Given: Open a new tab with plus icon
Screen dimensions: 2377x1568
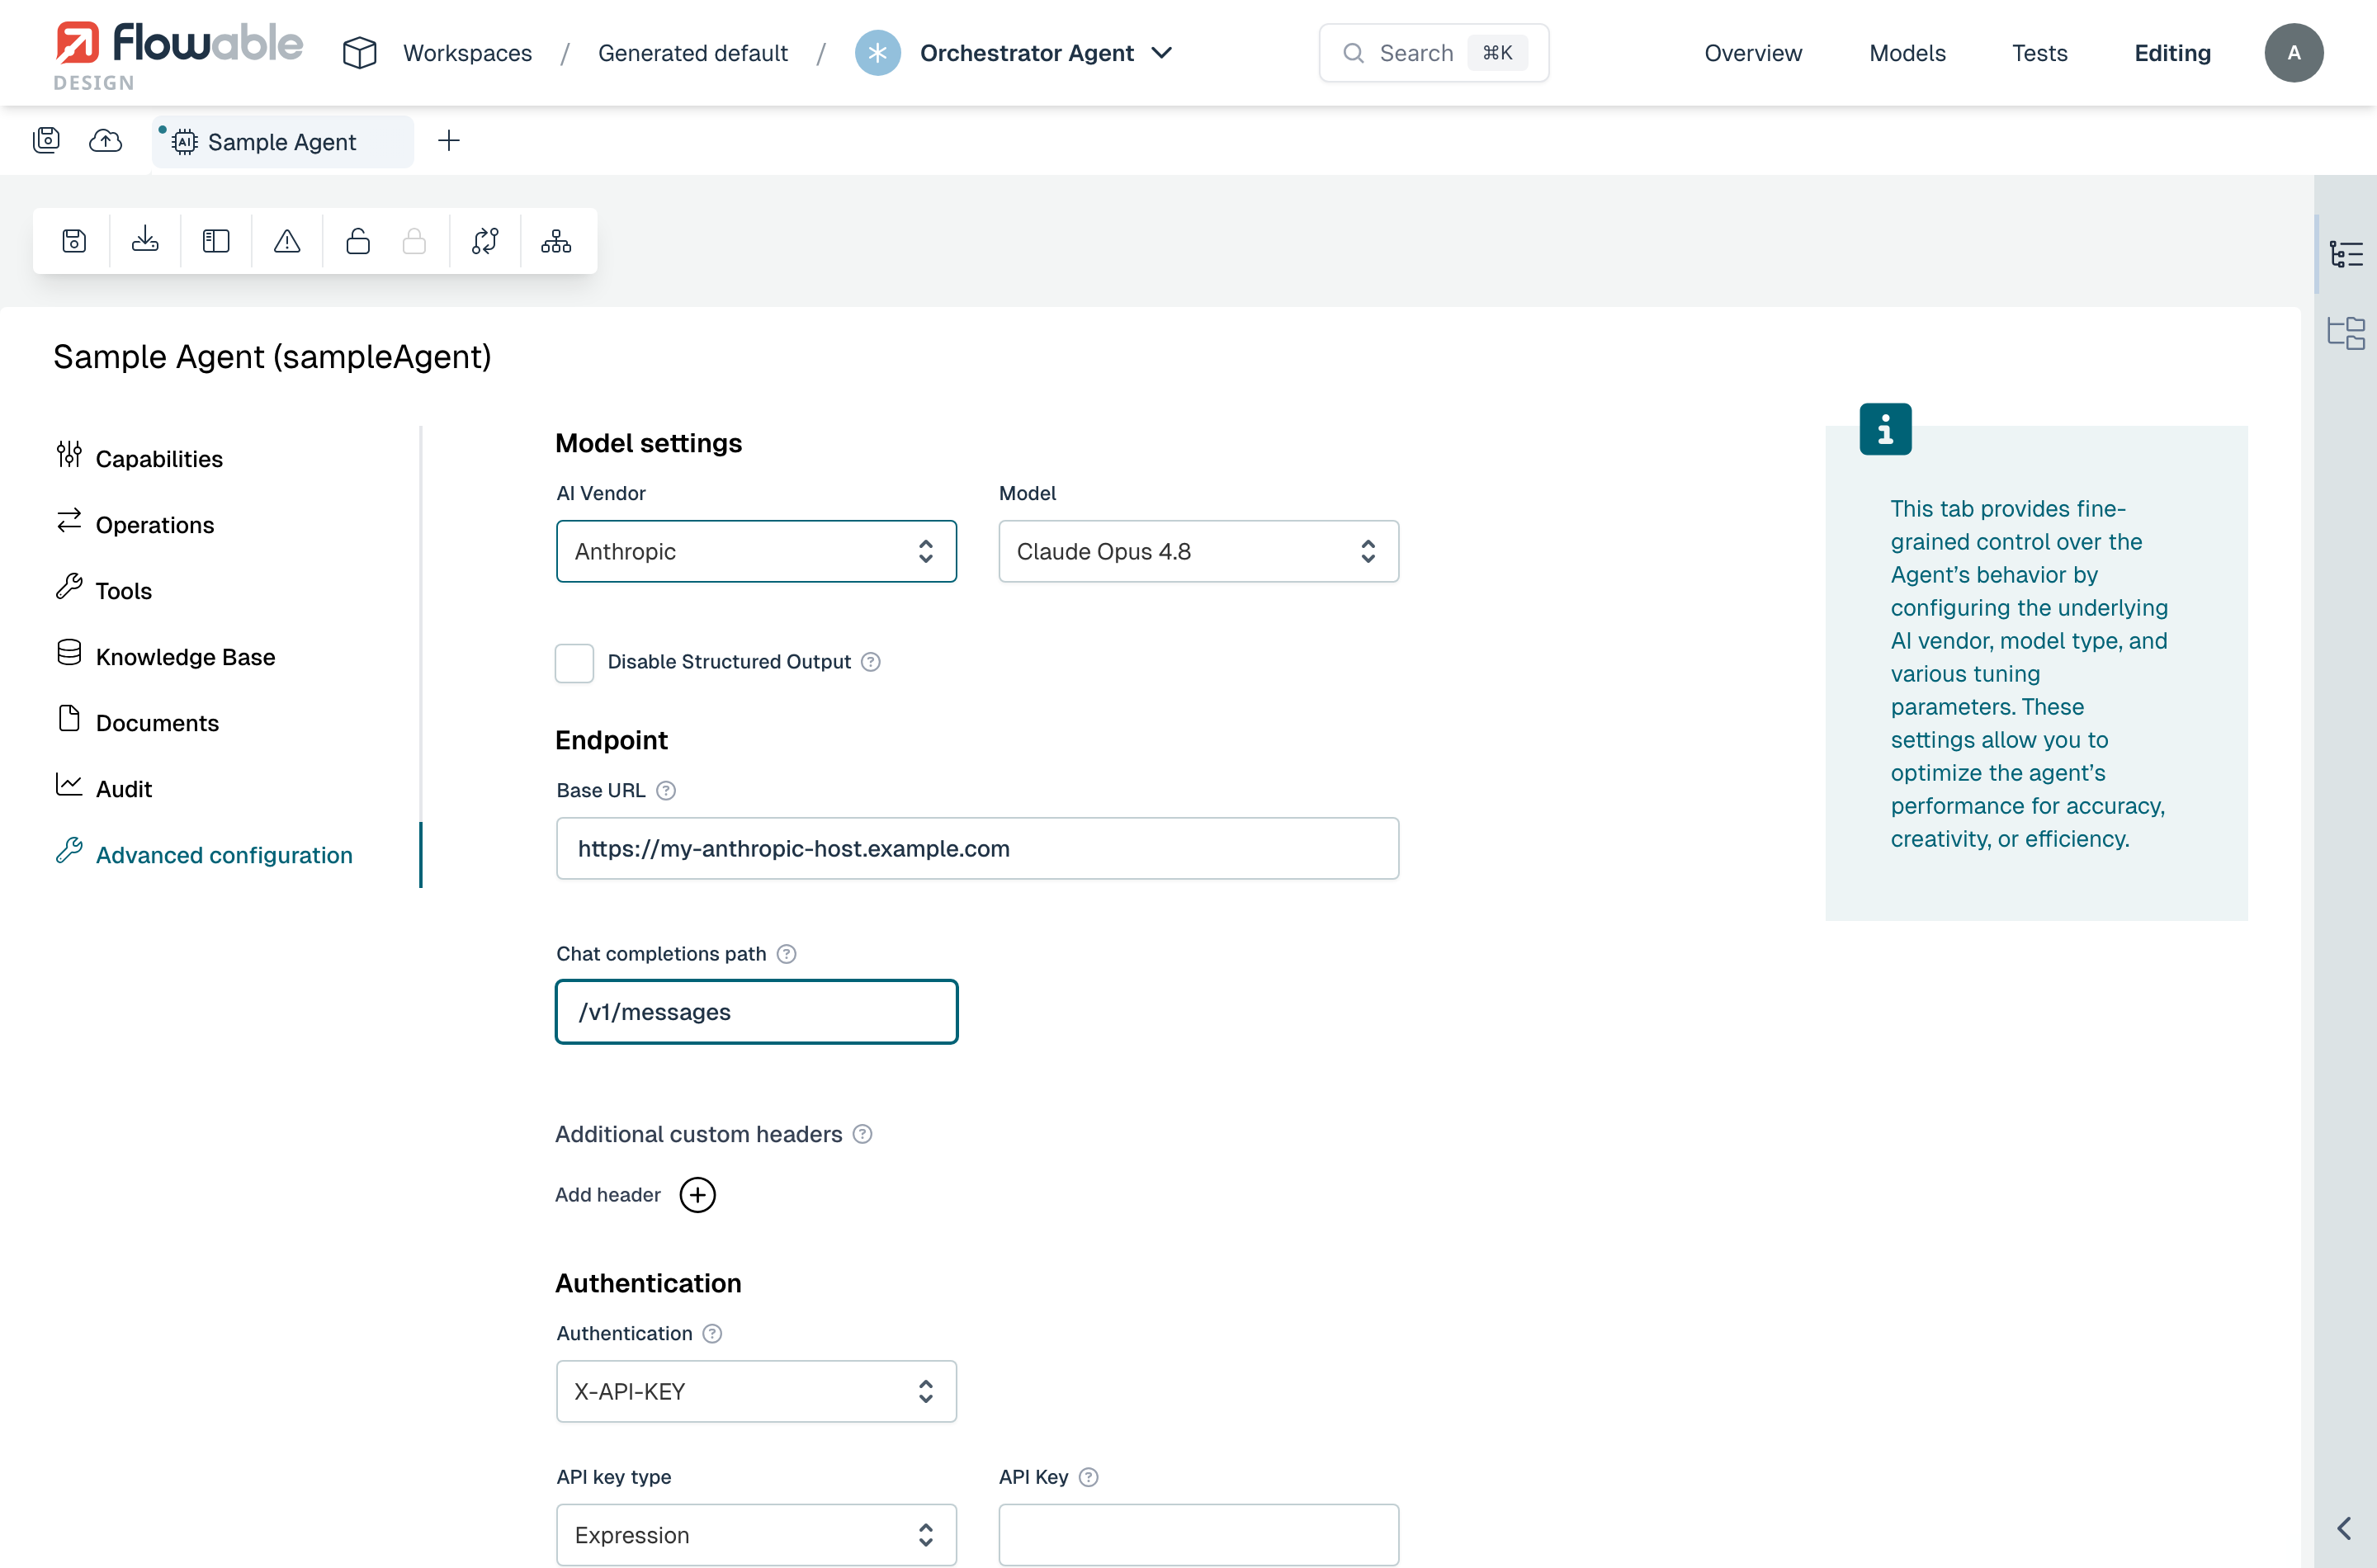Looking at the screenshot, I should (x=449, y=141).
